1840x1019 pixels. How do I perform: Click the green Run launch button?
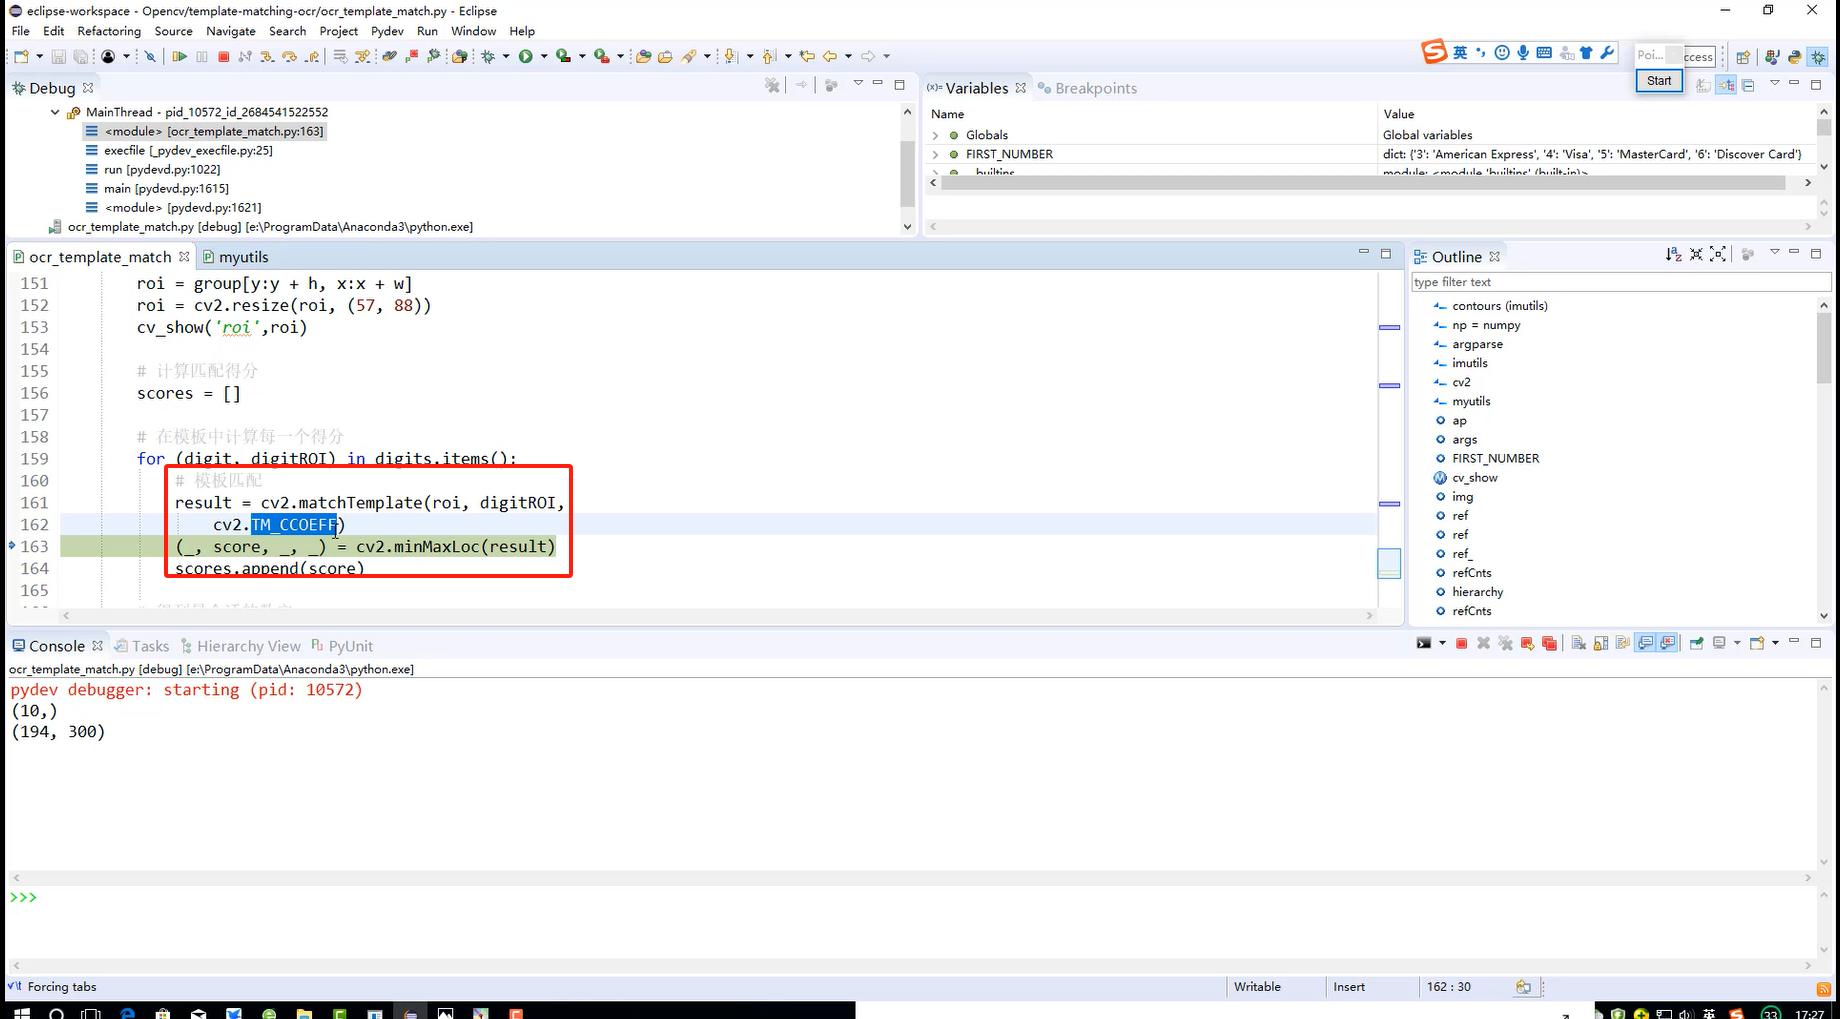click(526, 56)
